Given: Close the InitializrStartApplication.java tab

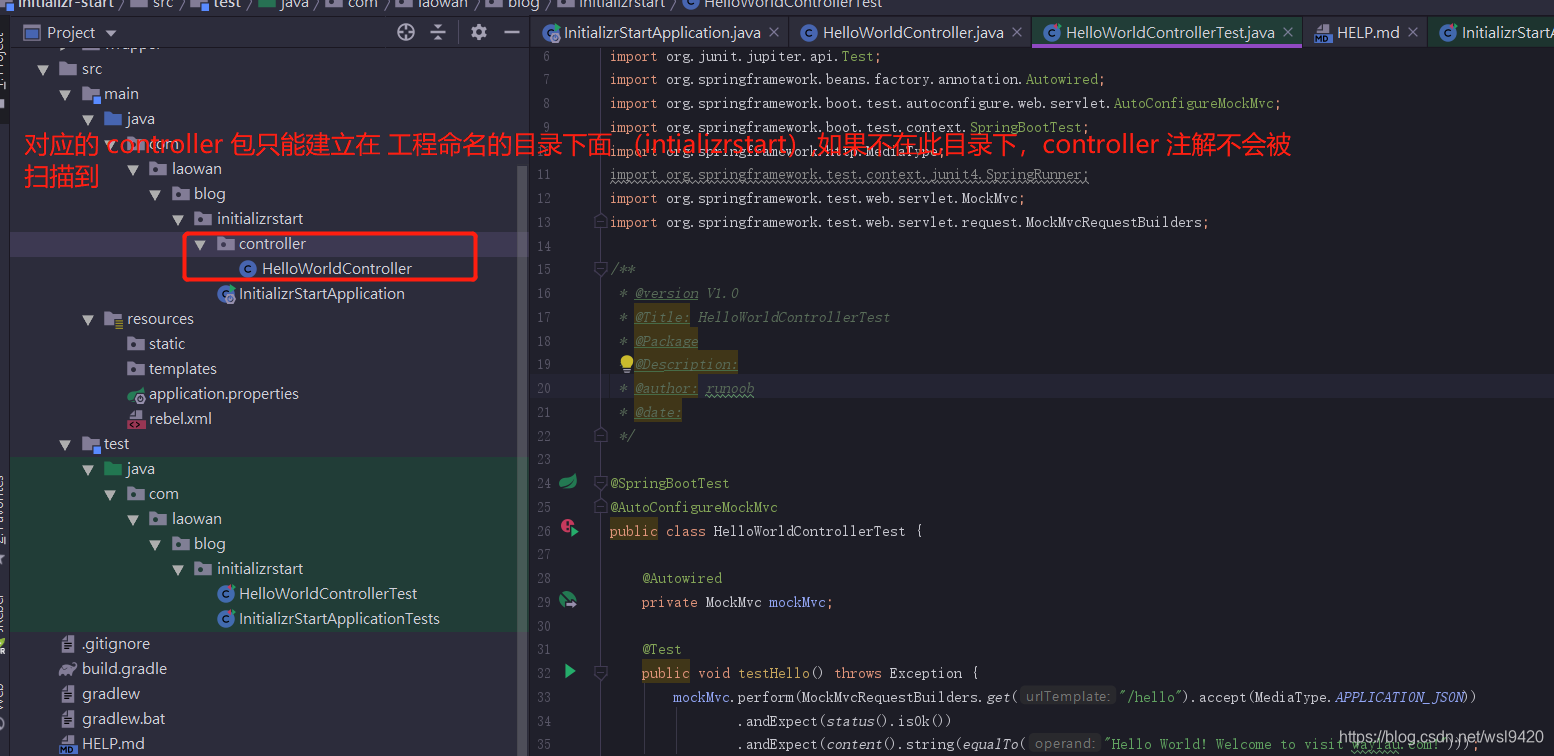Looking at the screenshot, I should (x=773, y=32).
